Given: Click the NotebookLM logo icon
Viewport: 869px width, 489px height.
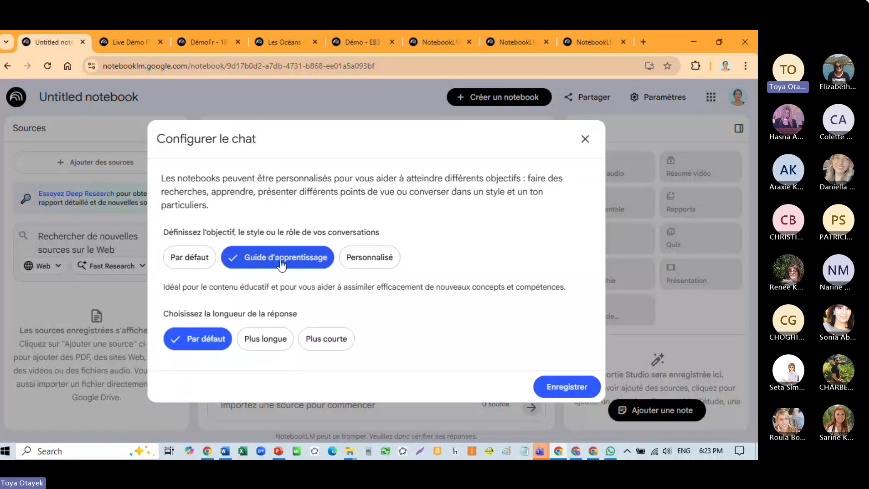Looking at the screenshot, I should [x=16, y=97].
